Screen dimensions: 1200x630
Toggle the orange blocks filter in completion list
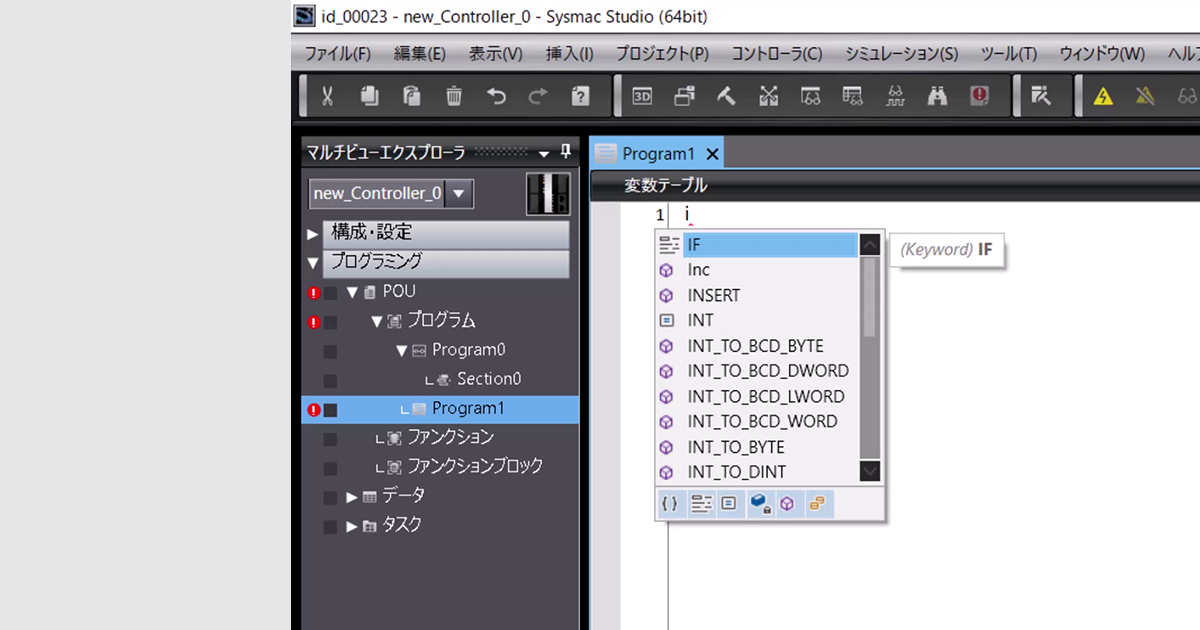coord(818,504)
